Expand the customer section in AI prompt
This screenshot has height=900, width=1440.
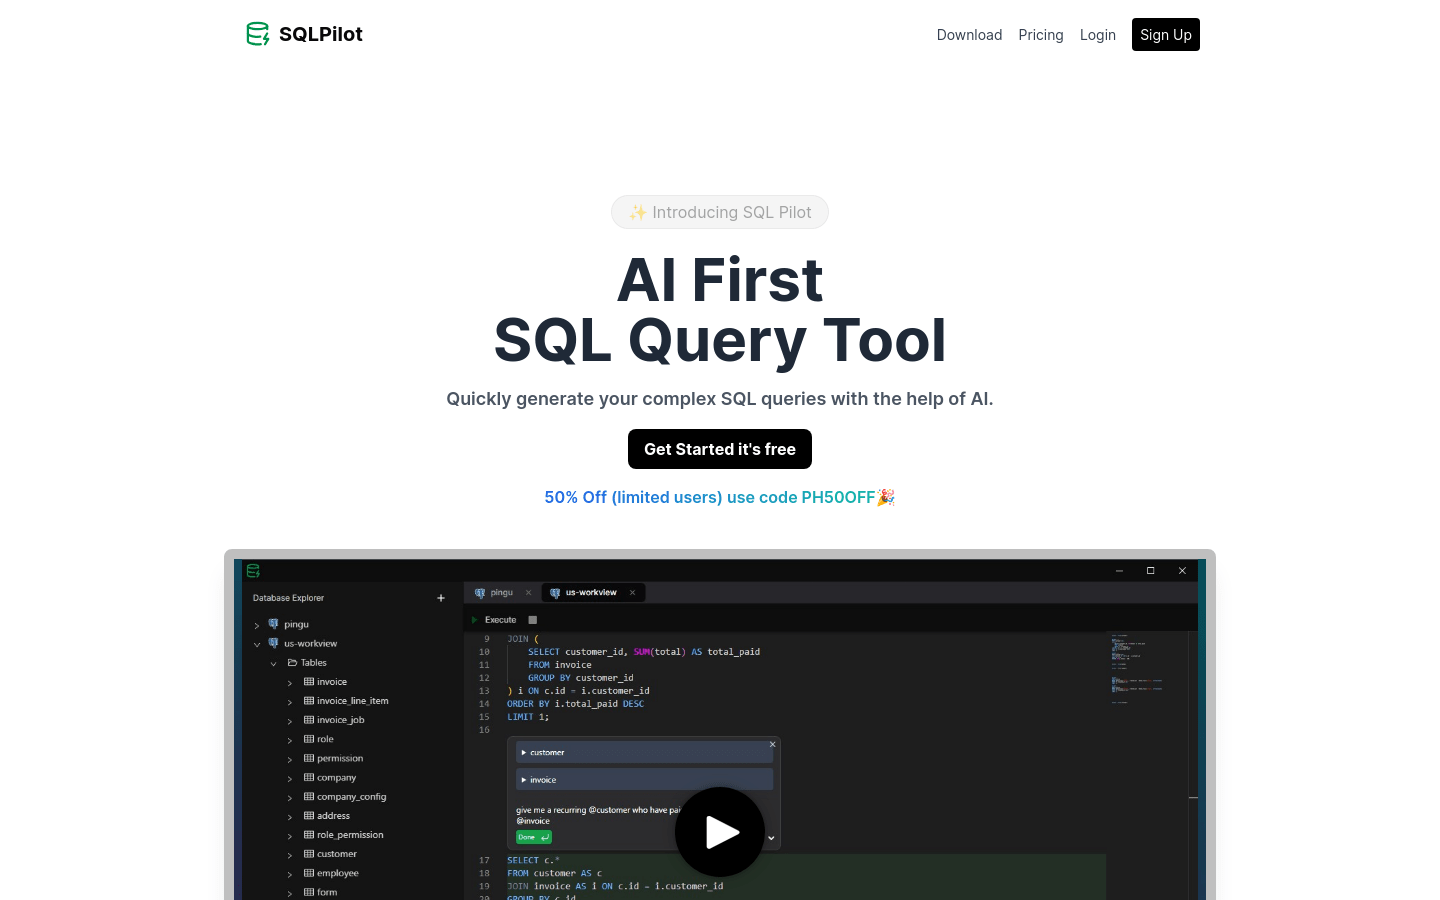point(645,752)
